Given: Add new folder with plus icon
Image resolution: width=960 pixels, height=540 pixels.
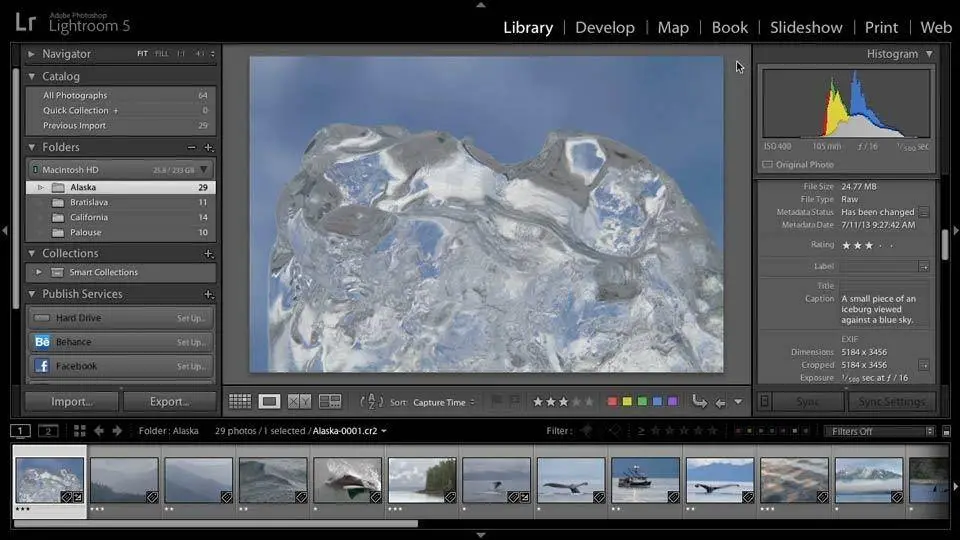Looking at the screenshot, I should point(208,148).
